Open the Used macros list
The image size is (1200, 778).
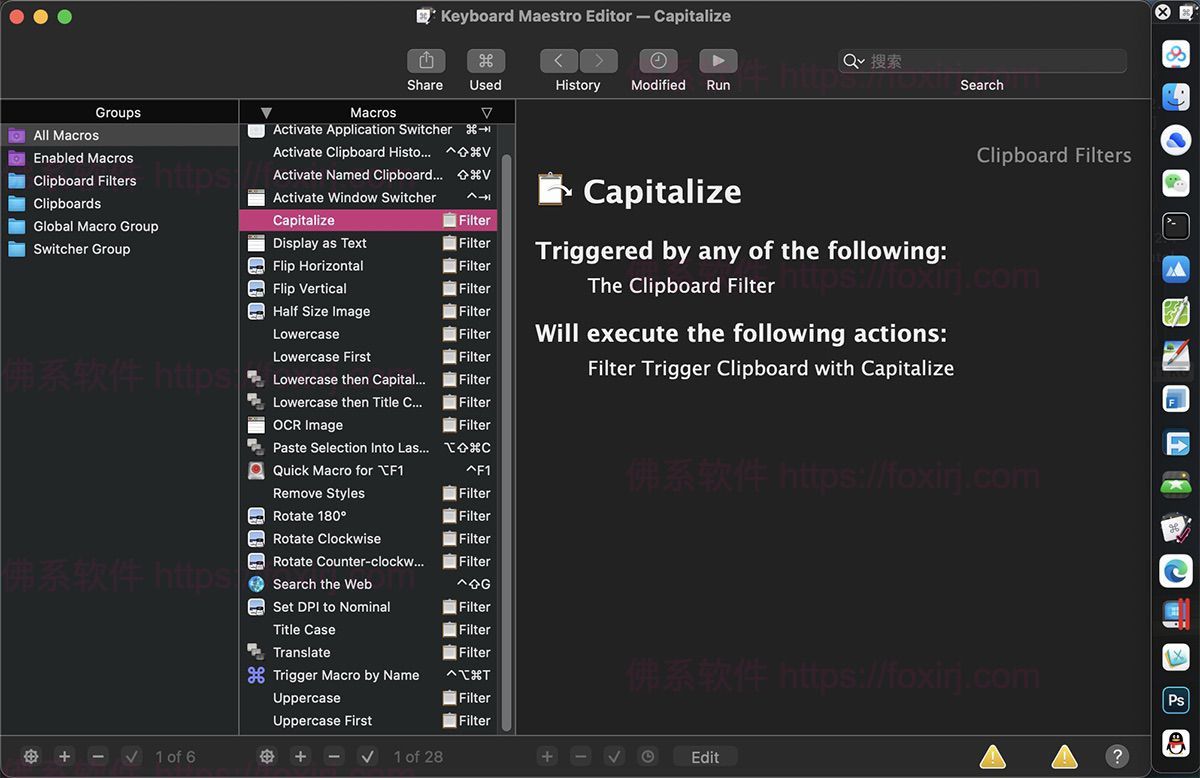(x=485, y=61)
